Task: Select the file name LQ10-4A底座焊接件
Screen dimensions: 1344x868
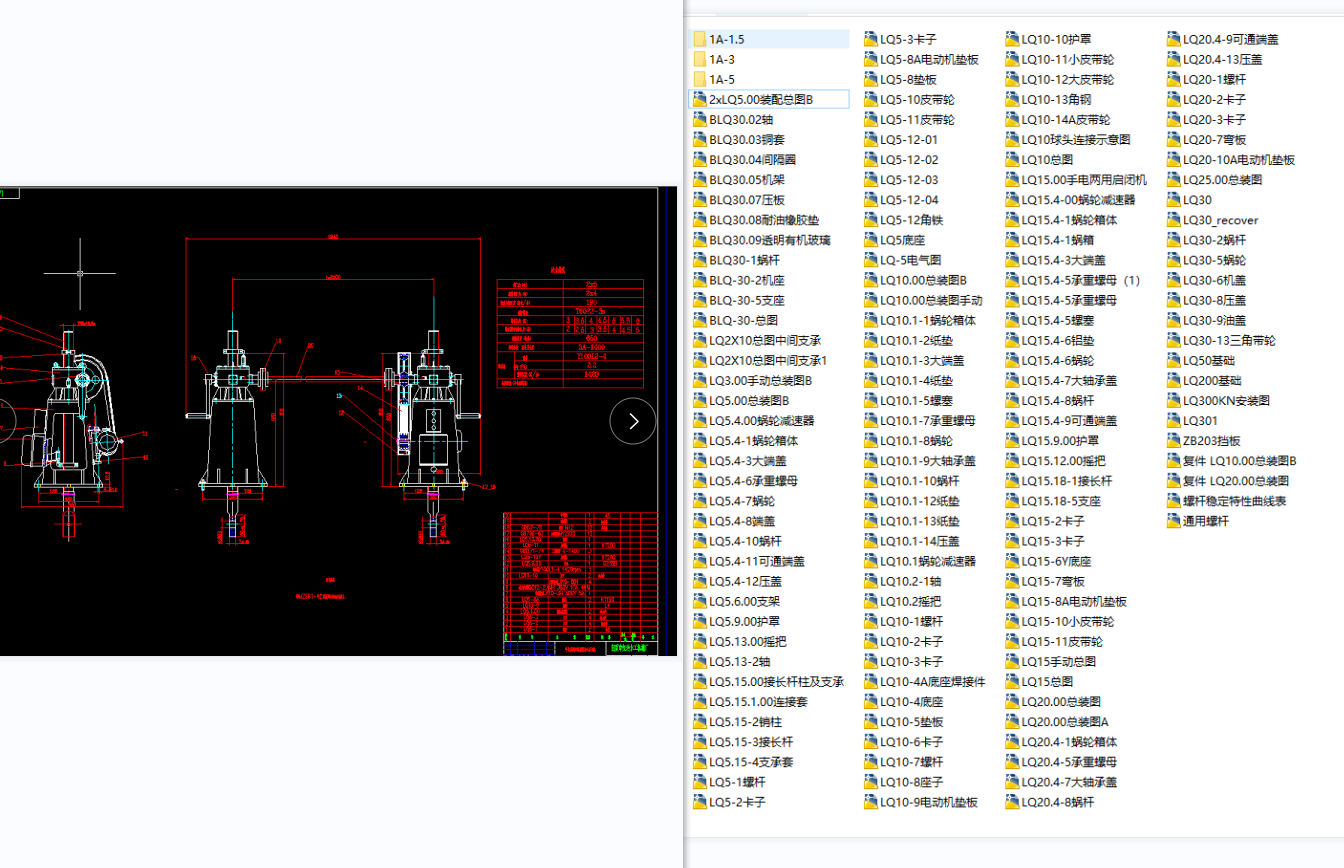Action: 933,682
